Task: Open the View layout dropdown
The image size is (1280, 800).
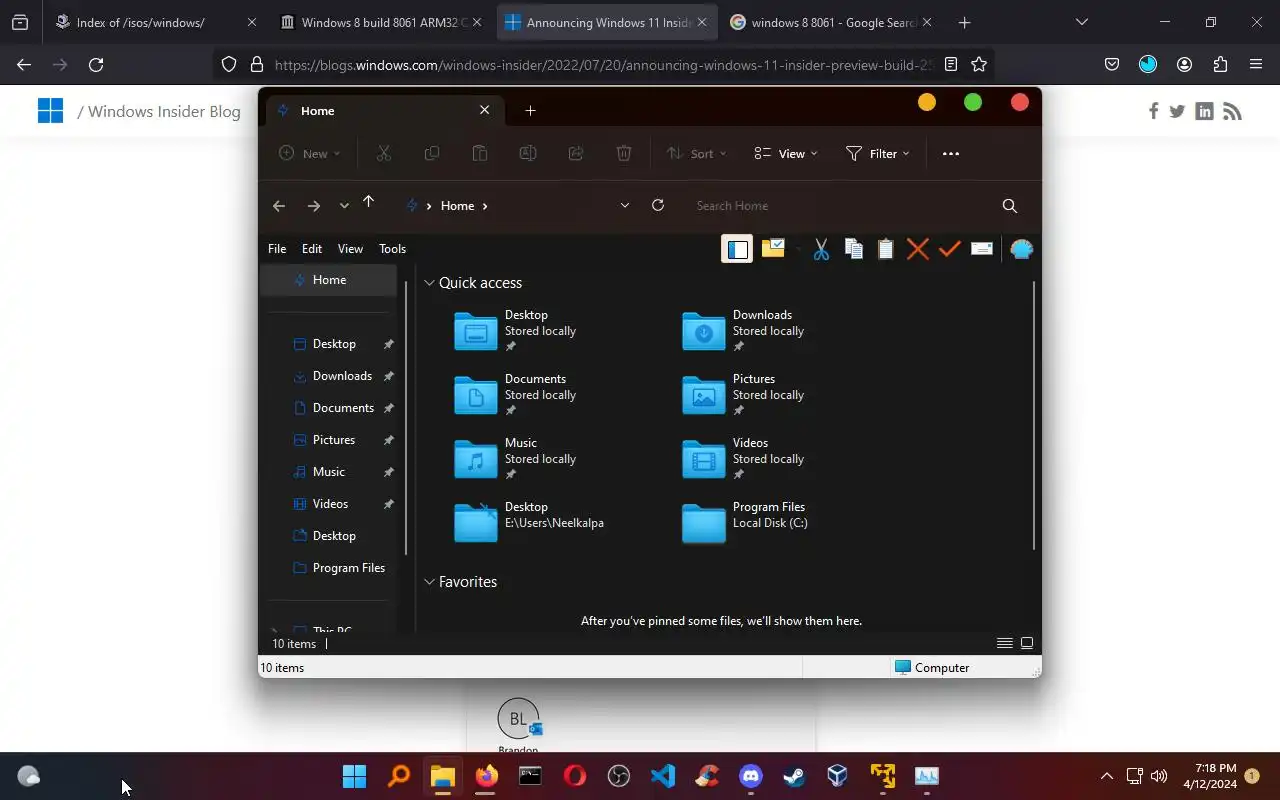Action: point(786,153)
